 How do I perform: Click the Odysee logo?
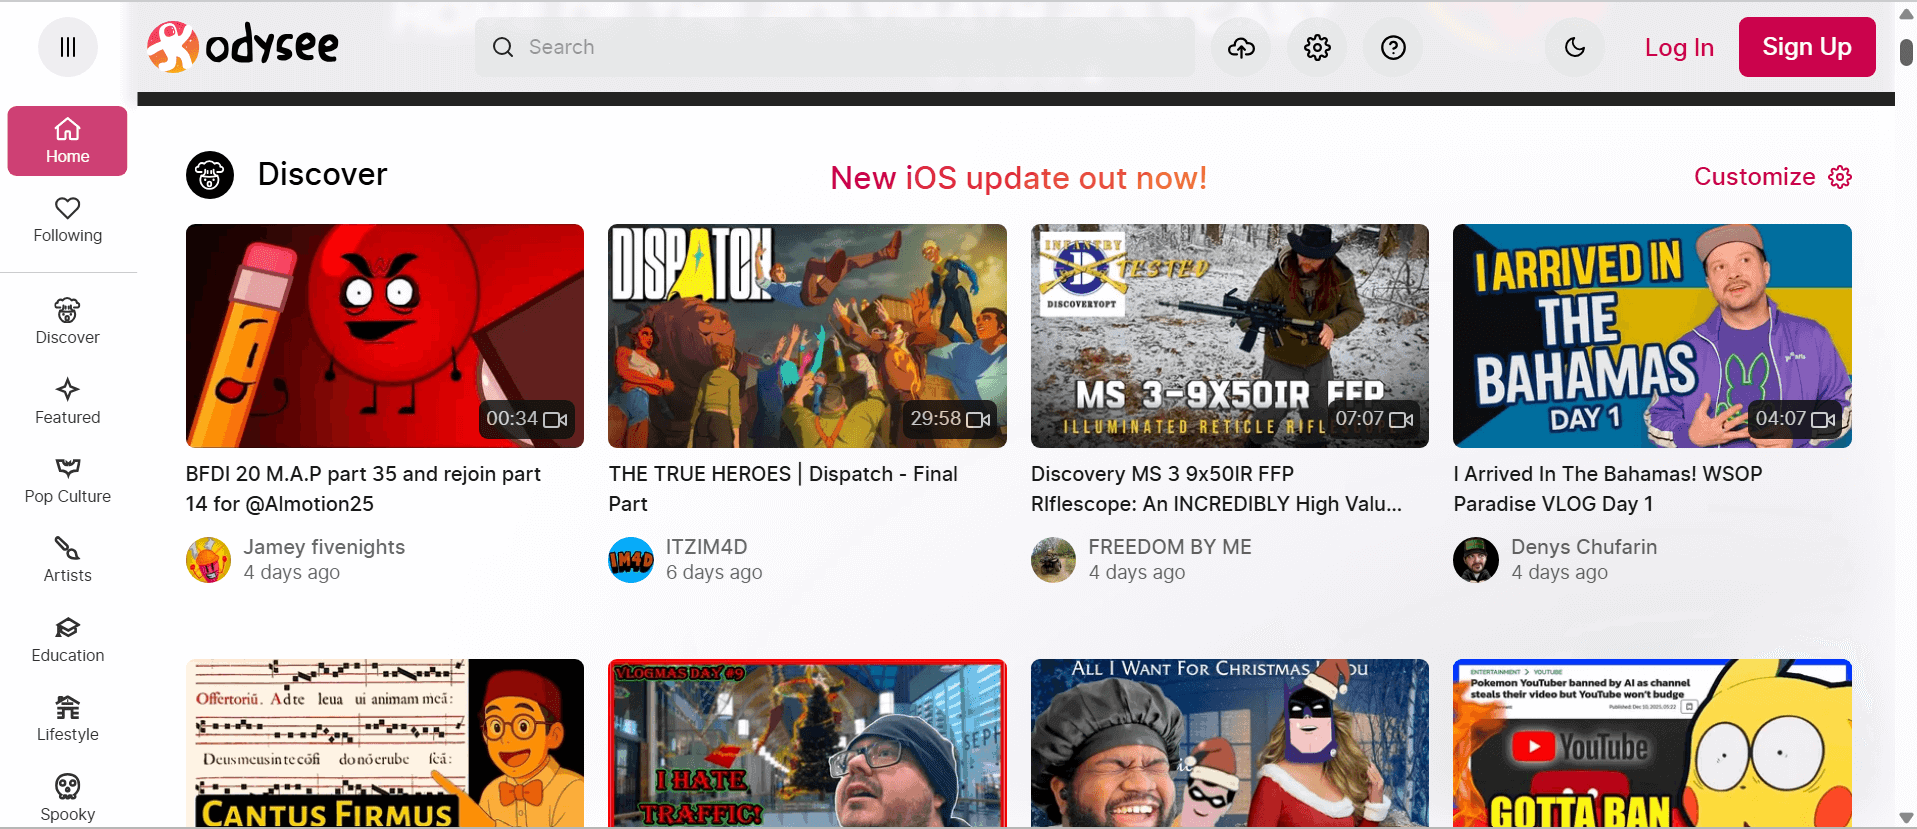pyautogui.click(x=243, y=47)
